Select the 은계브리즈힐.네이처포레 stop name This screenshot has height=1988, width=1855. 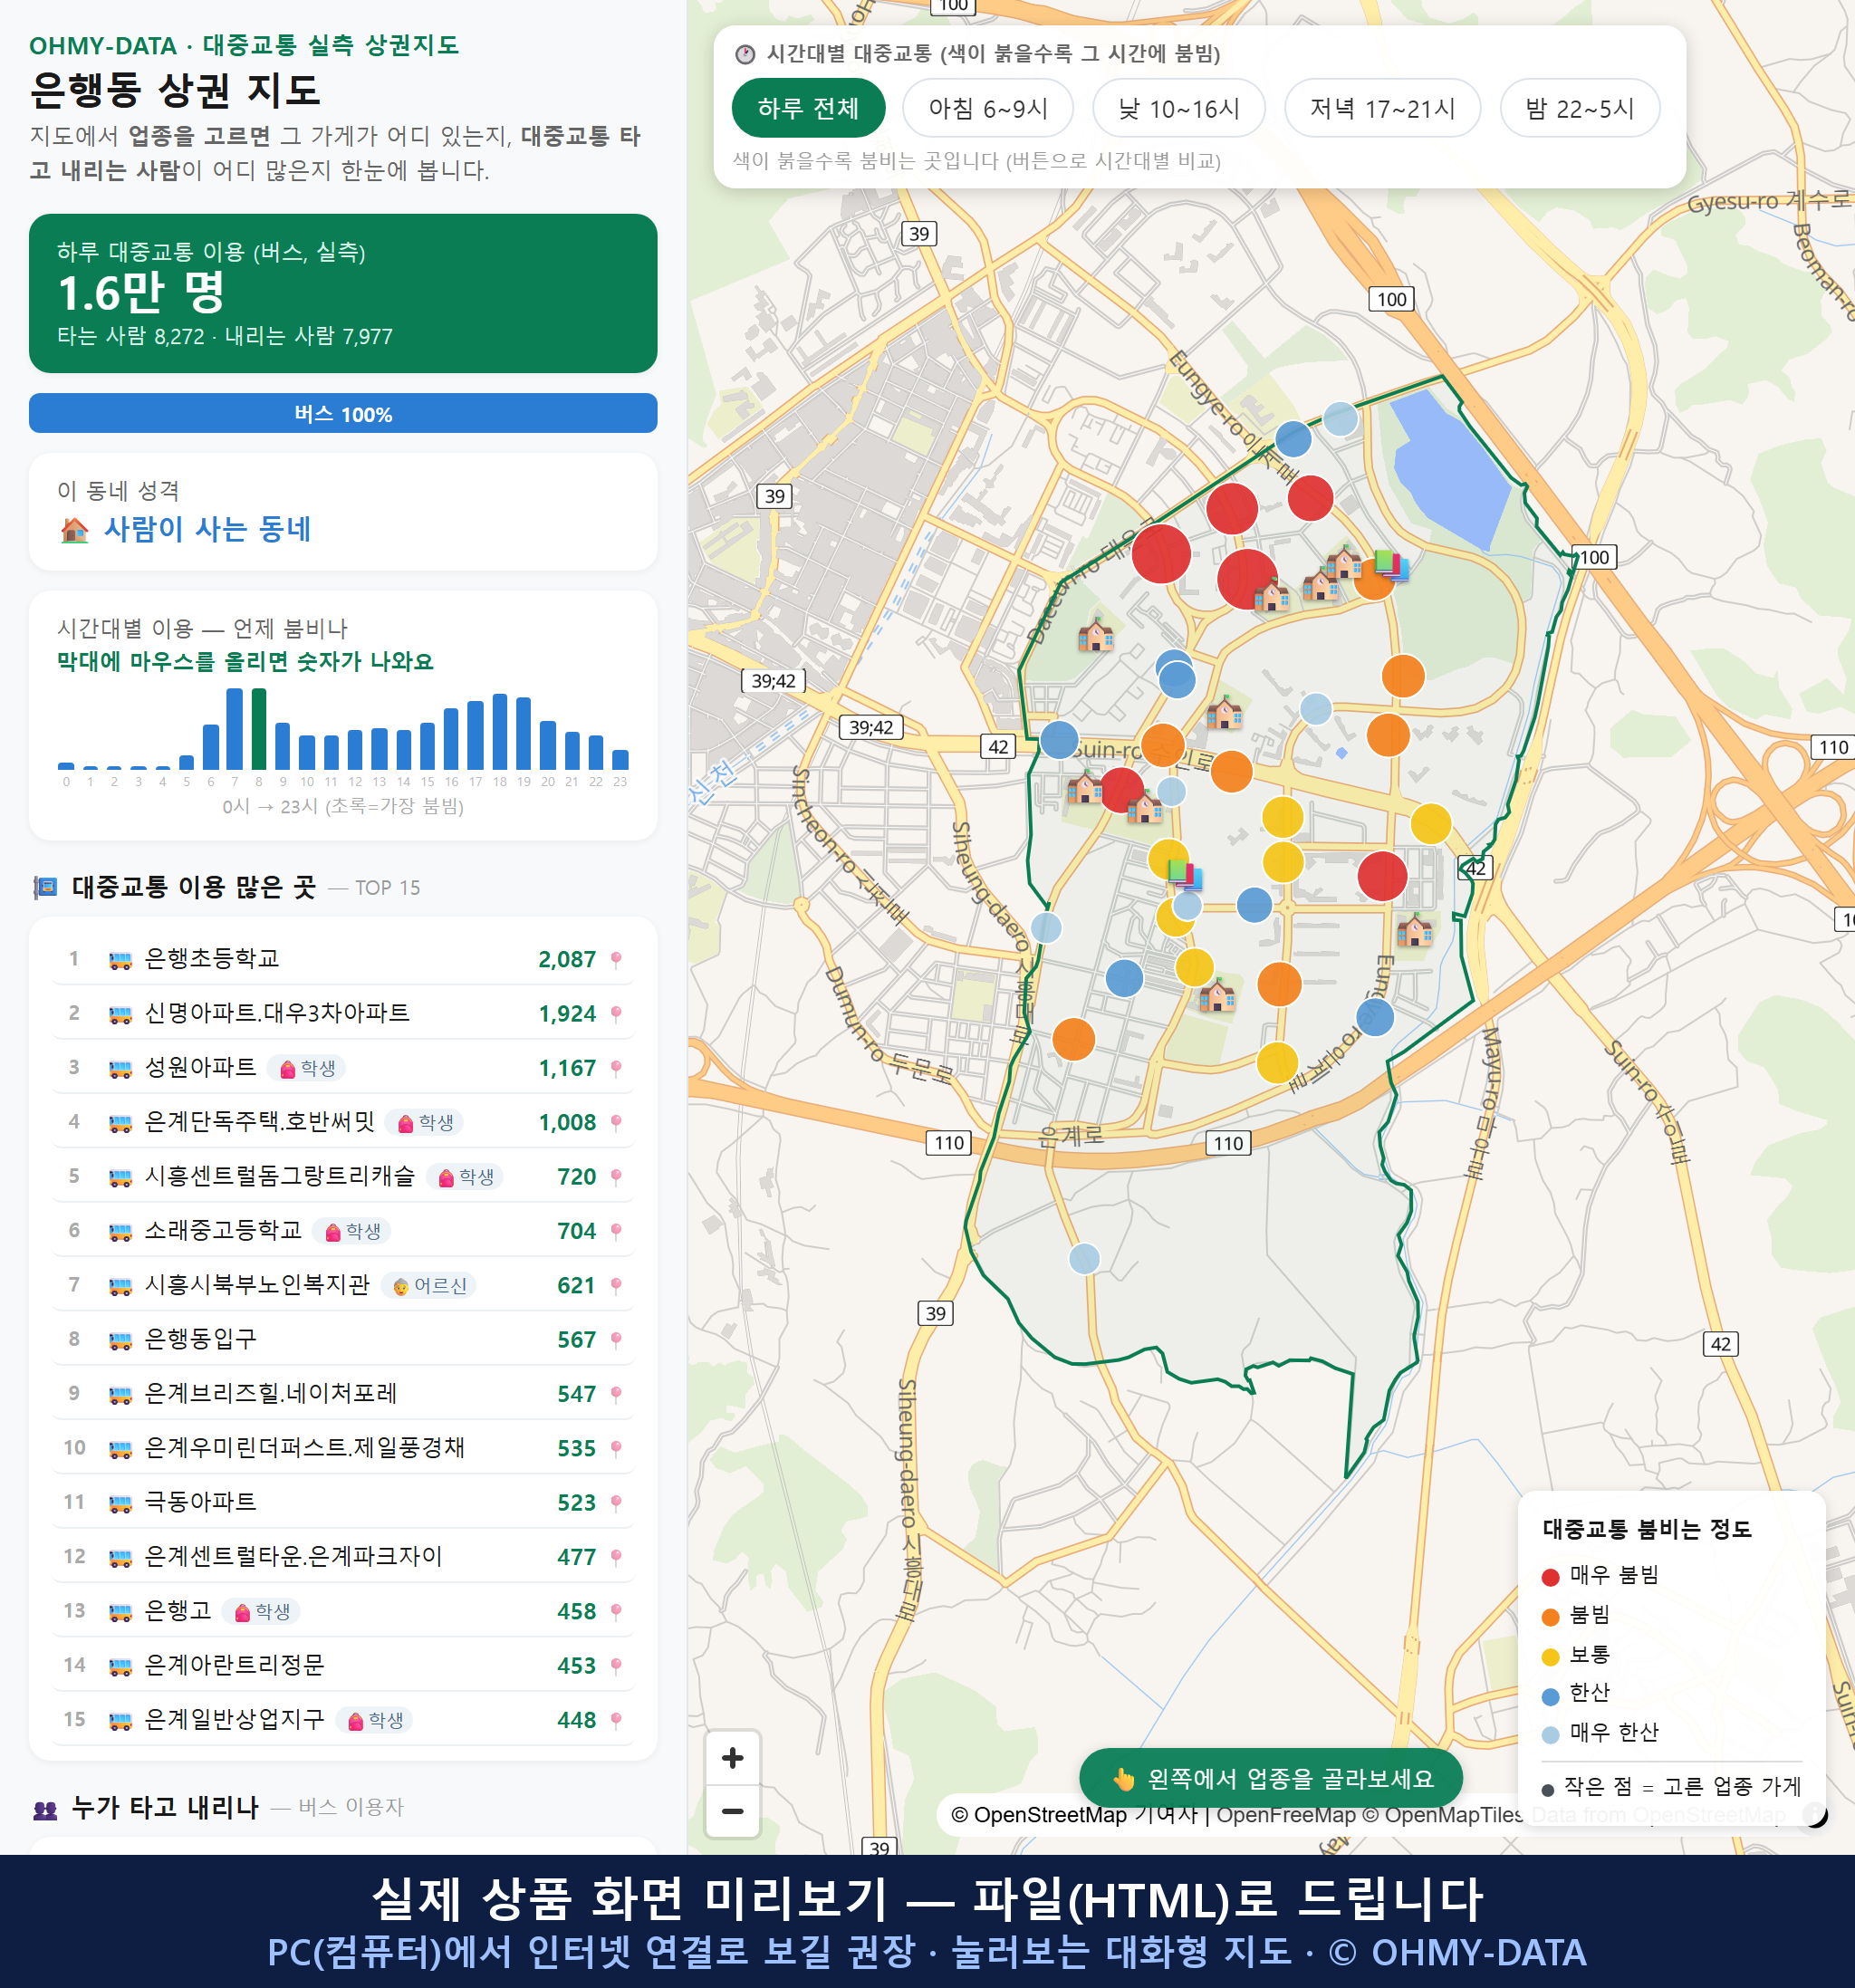pos(271,1394)
